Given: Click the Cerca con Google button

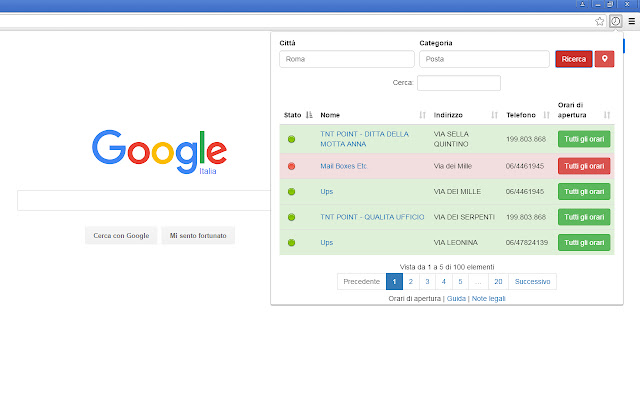Looking at the screenshot, I should [121, 236].
